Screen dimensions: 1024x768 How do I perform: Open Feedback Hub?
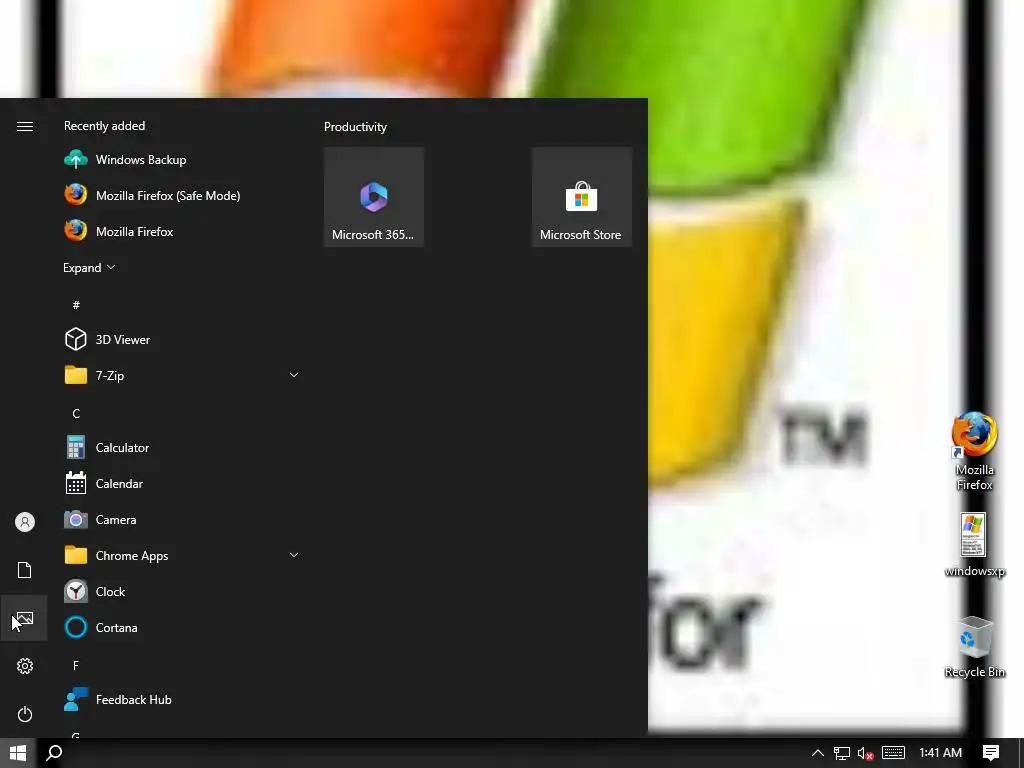tap(184, 699)
